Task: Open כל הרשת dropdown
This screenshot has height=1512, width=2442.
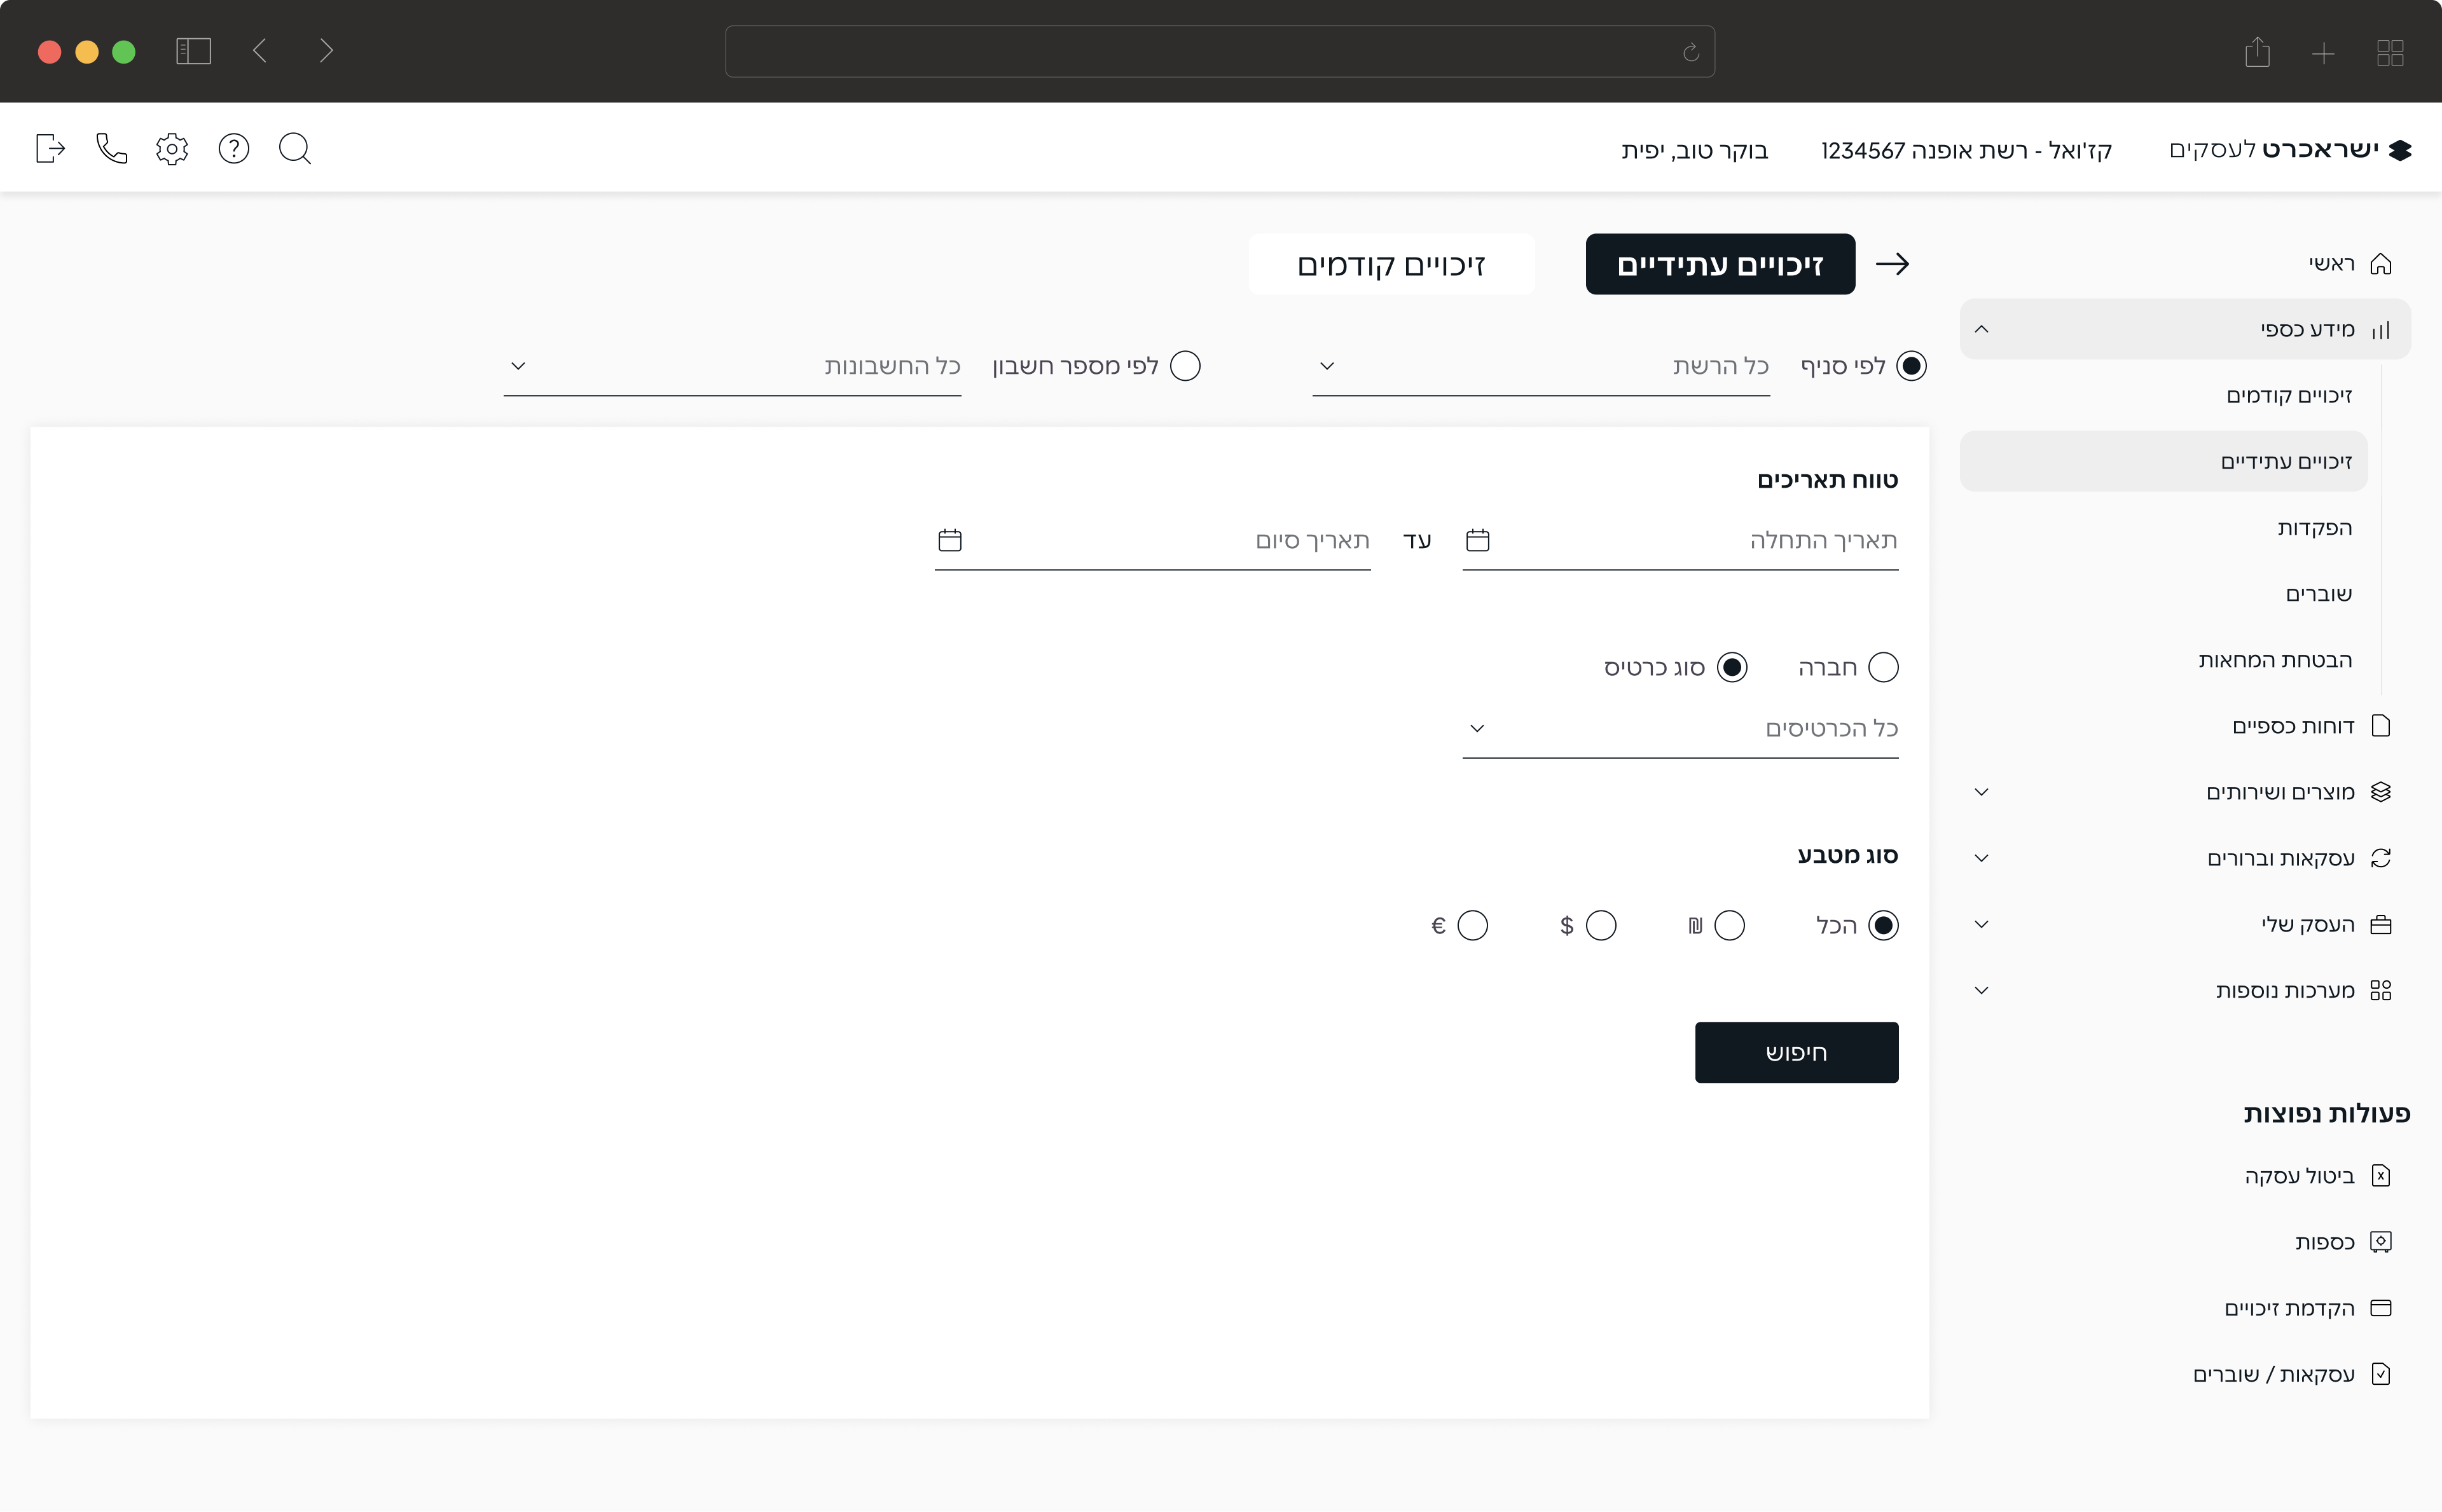Action: (x=1541, y=367)
